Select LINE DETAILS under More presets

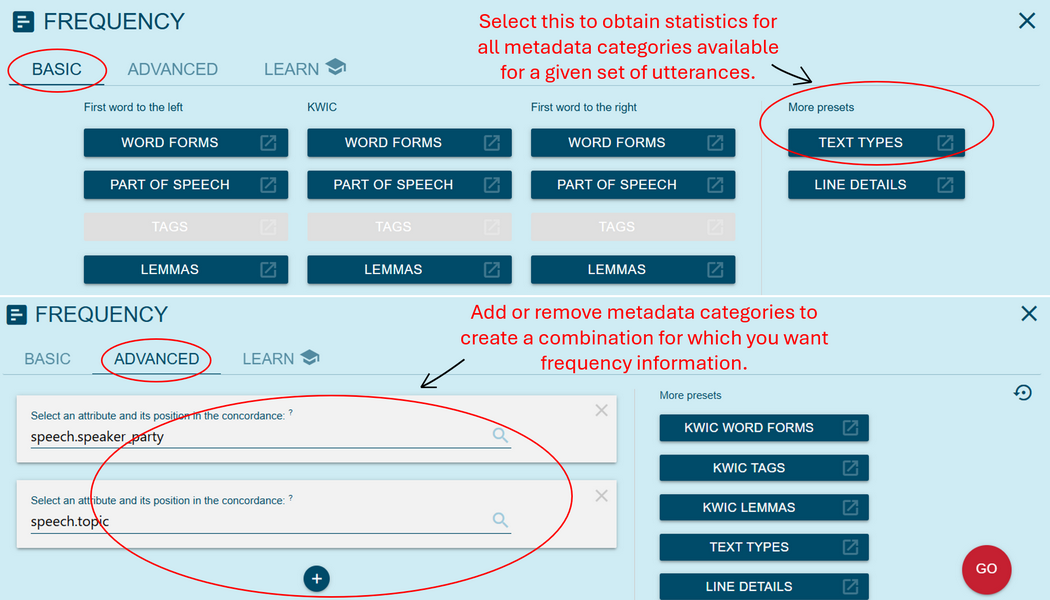(x=876, y=184)
